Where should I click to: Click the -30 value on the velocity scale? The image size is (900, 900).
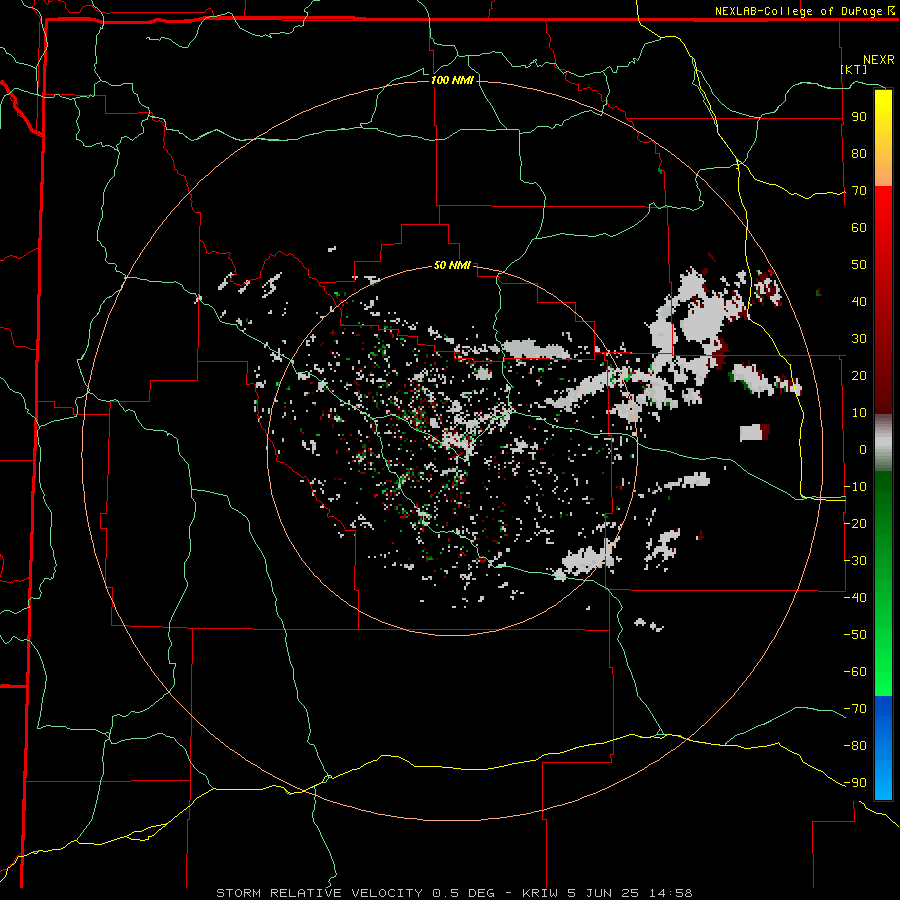point(855,561)
